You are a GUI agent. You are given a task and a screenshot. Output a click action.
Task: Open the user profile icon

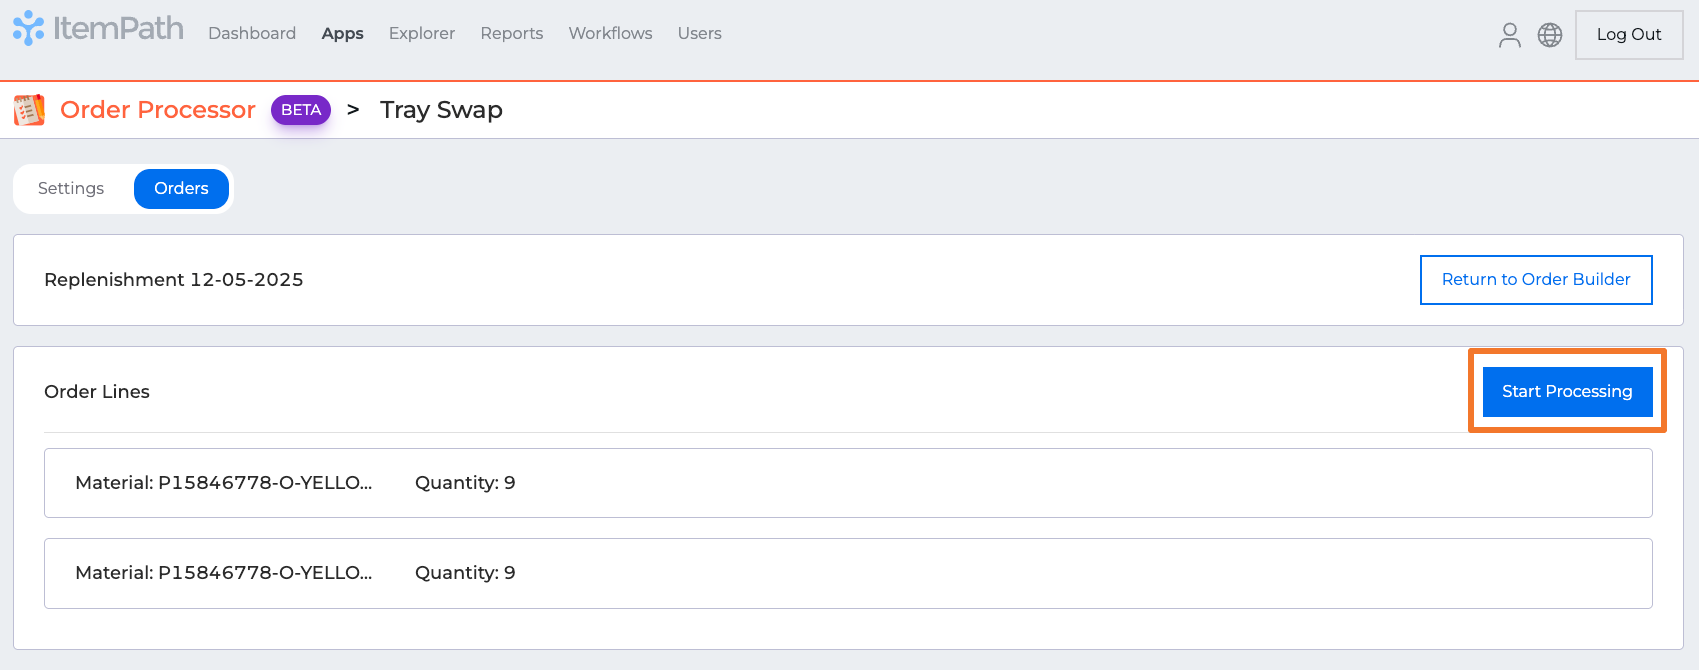tap(1509, 35)
